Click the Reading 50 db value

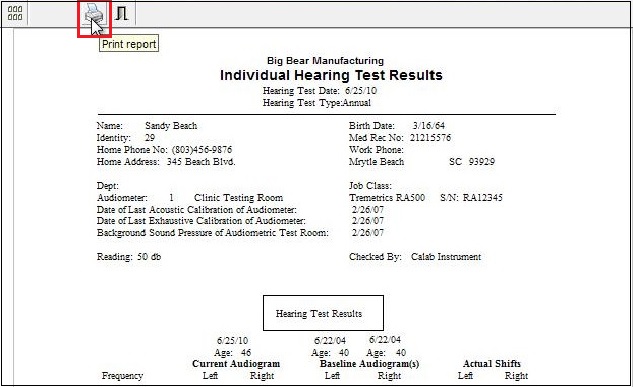tap(149, 257)
